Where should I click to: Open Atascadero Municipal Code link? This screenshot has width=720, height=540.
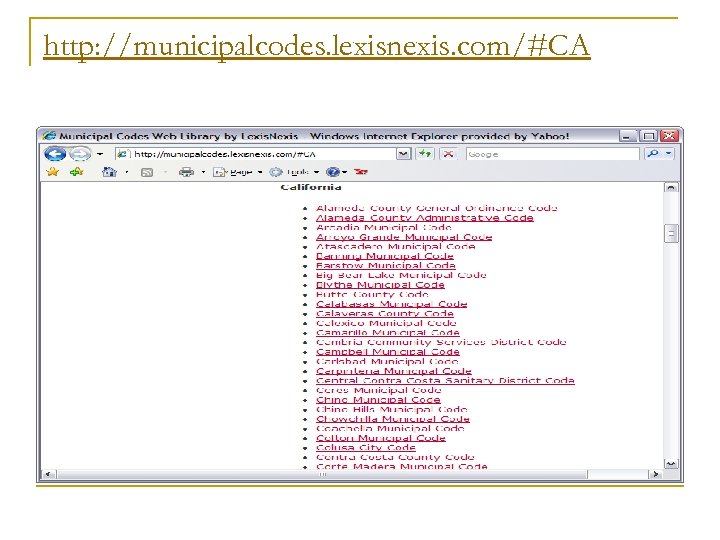tap(395, 247)
